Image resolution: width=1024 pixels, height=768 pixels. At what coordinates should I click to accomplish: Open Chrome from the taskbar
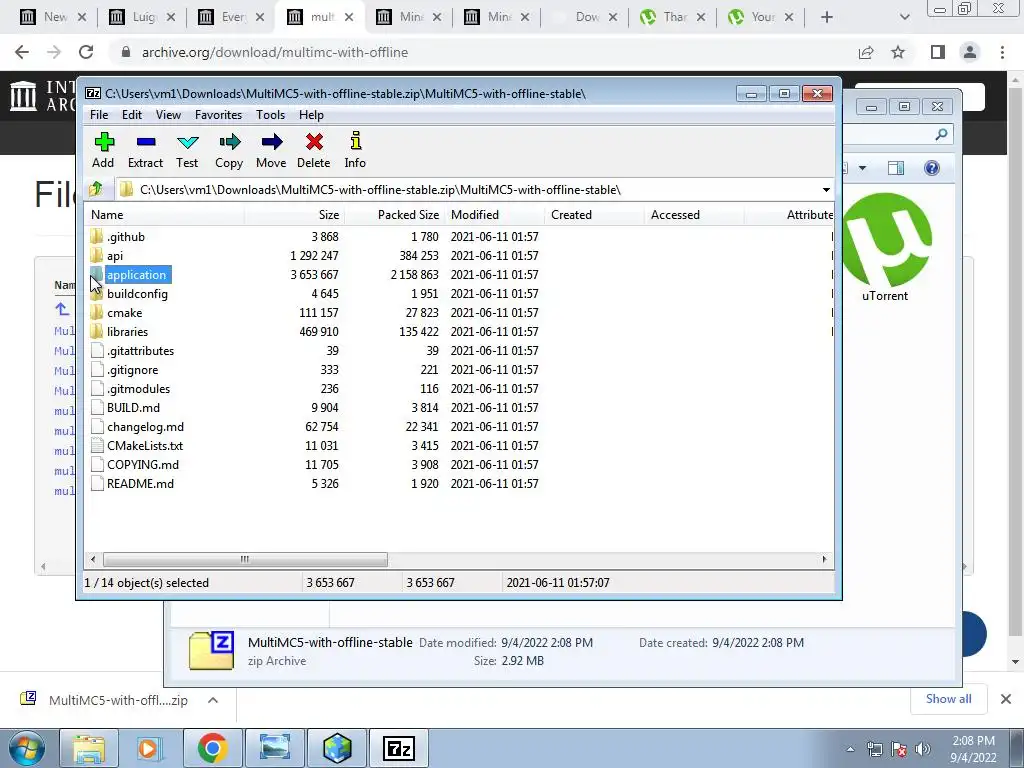click(x=212, y=748)
